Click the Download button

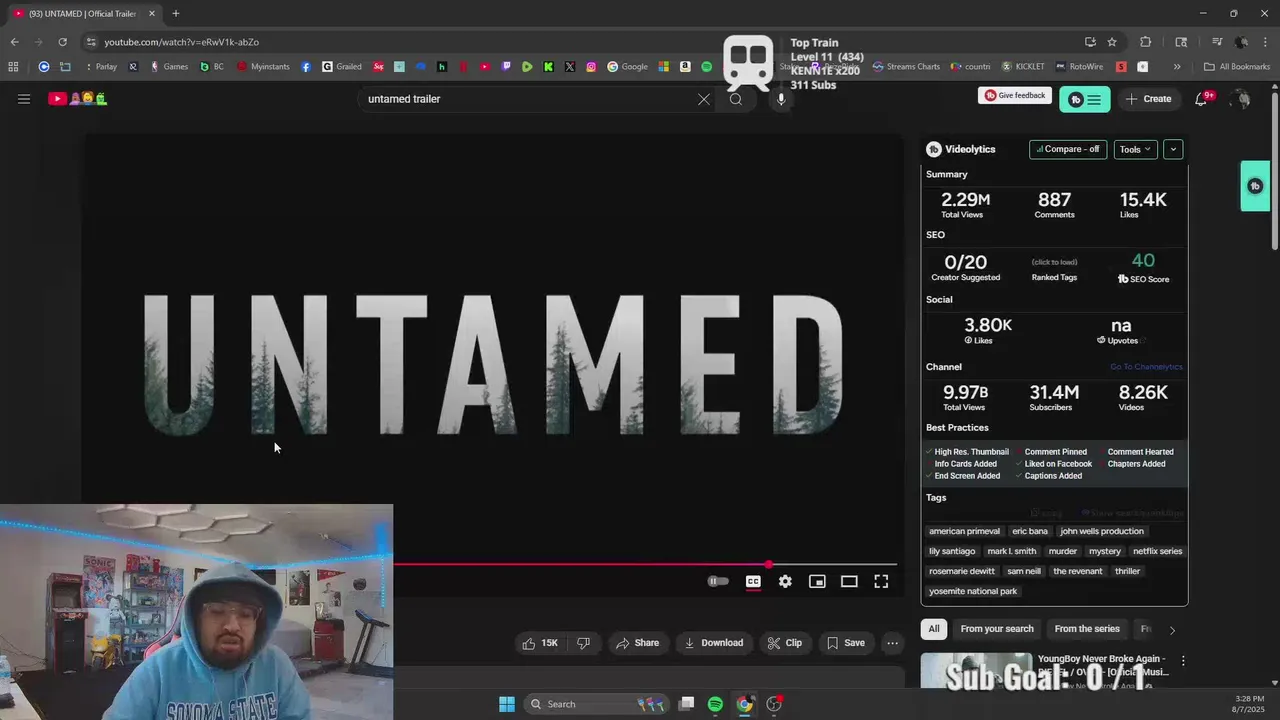click(x=713, y=643)
